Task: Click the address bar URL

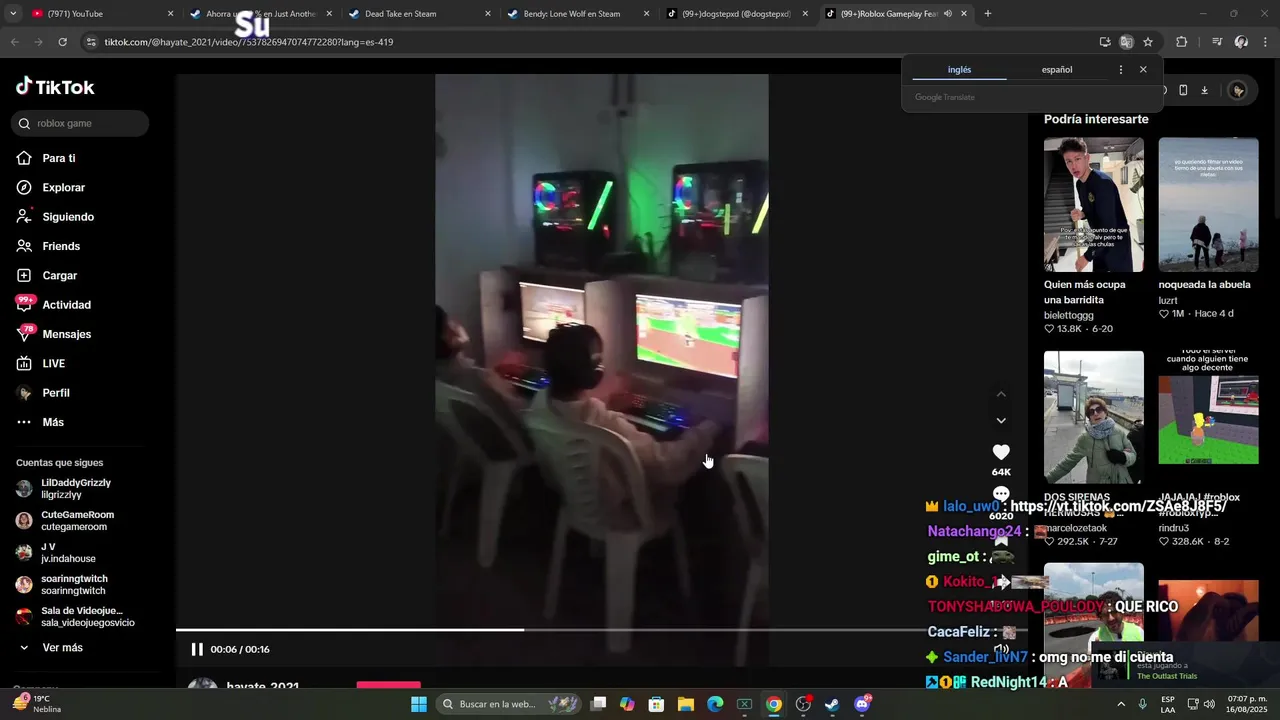Action: pyautogui.click(x=249, y=42)
